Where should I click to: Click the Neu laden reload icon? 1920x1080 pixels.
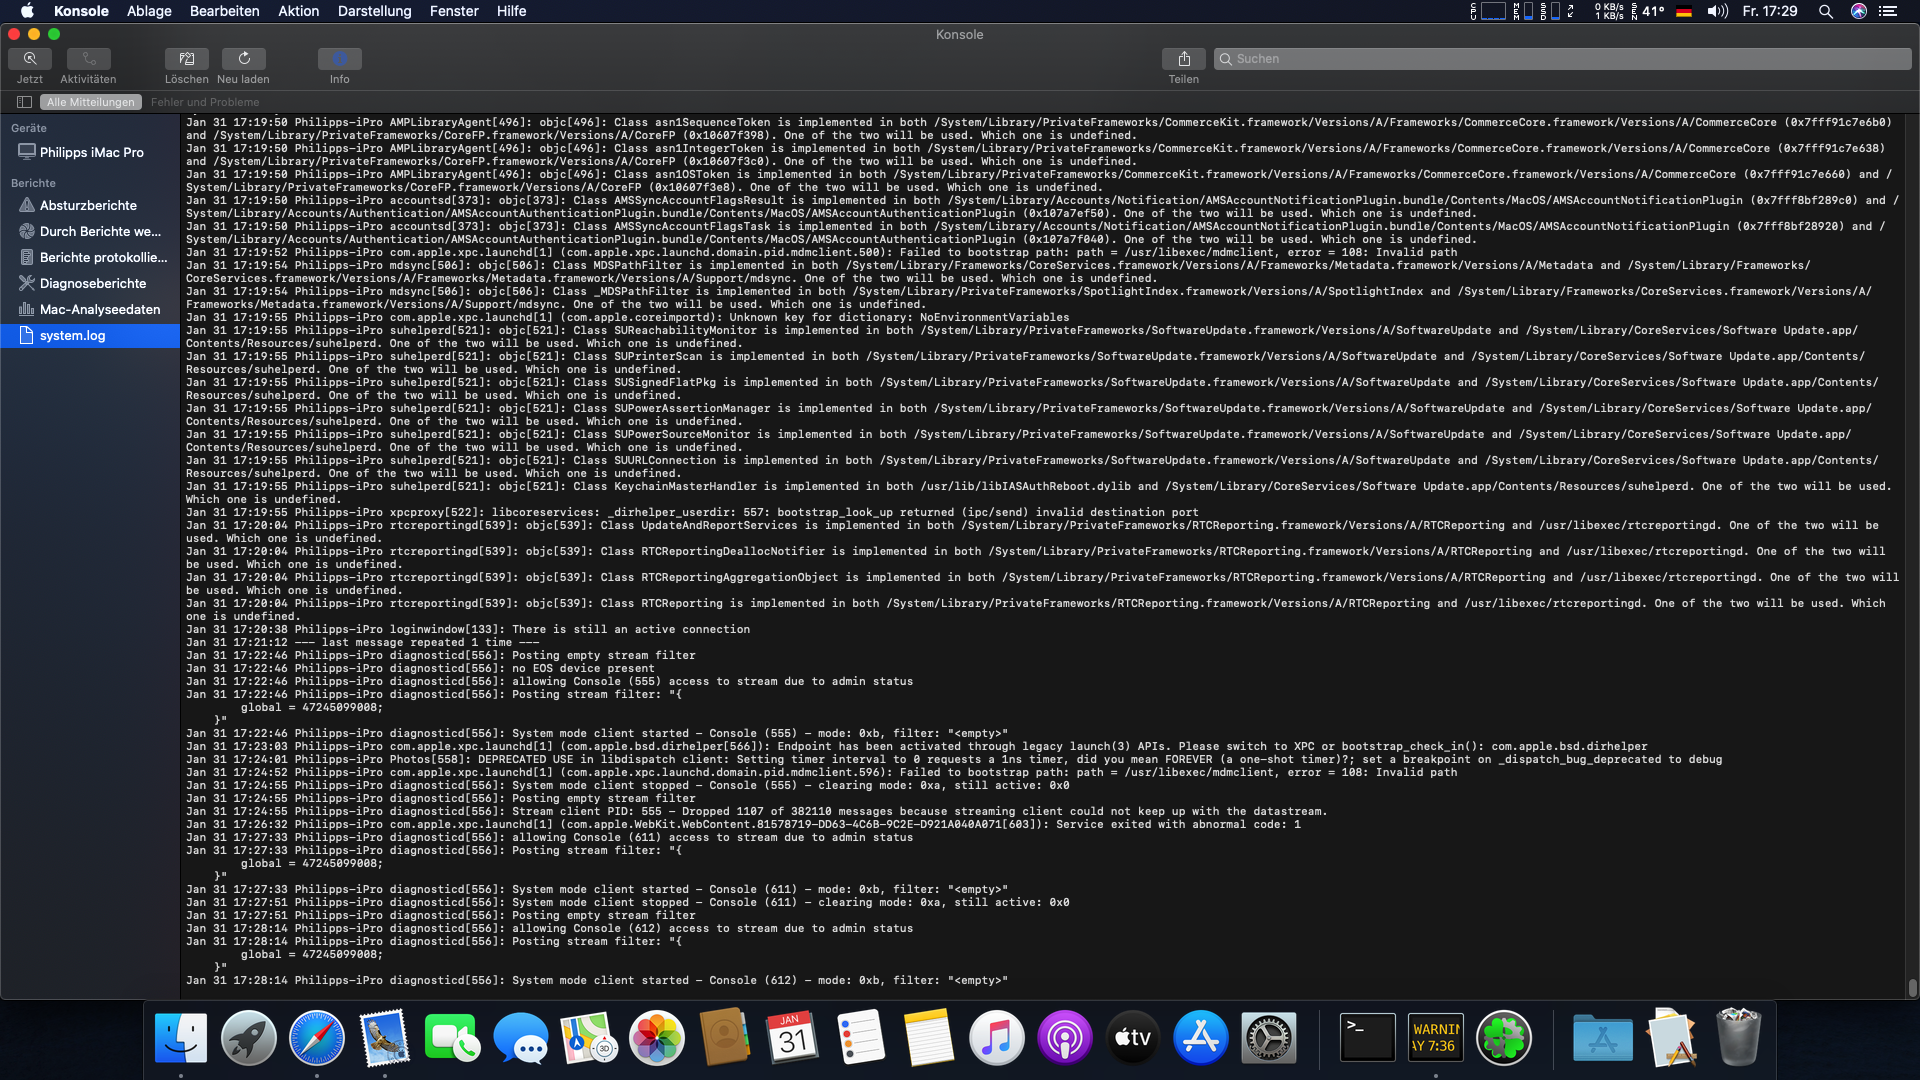243,59
